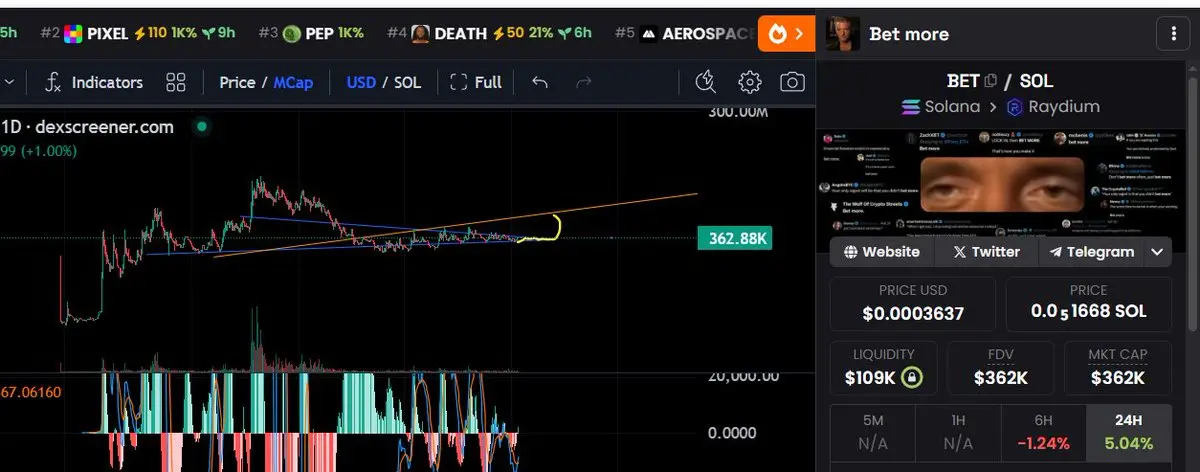
Task: Open trending token #4 DEATH
Action: click(x=489, y=33)
